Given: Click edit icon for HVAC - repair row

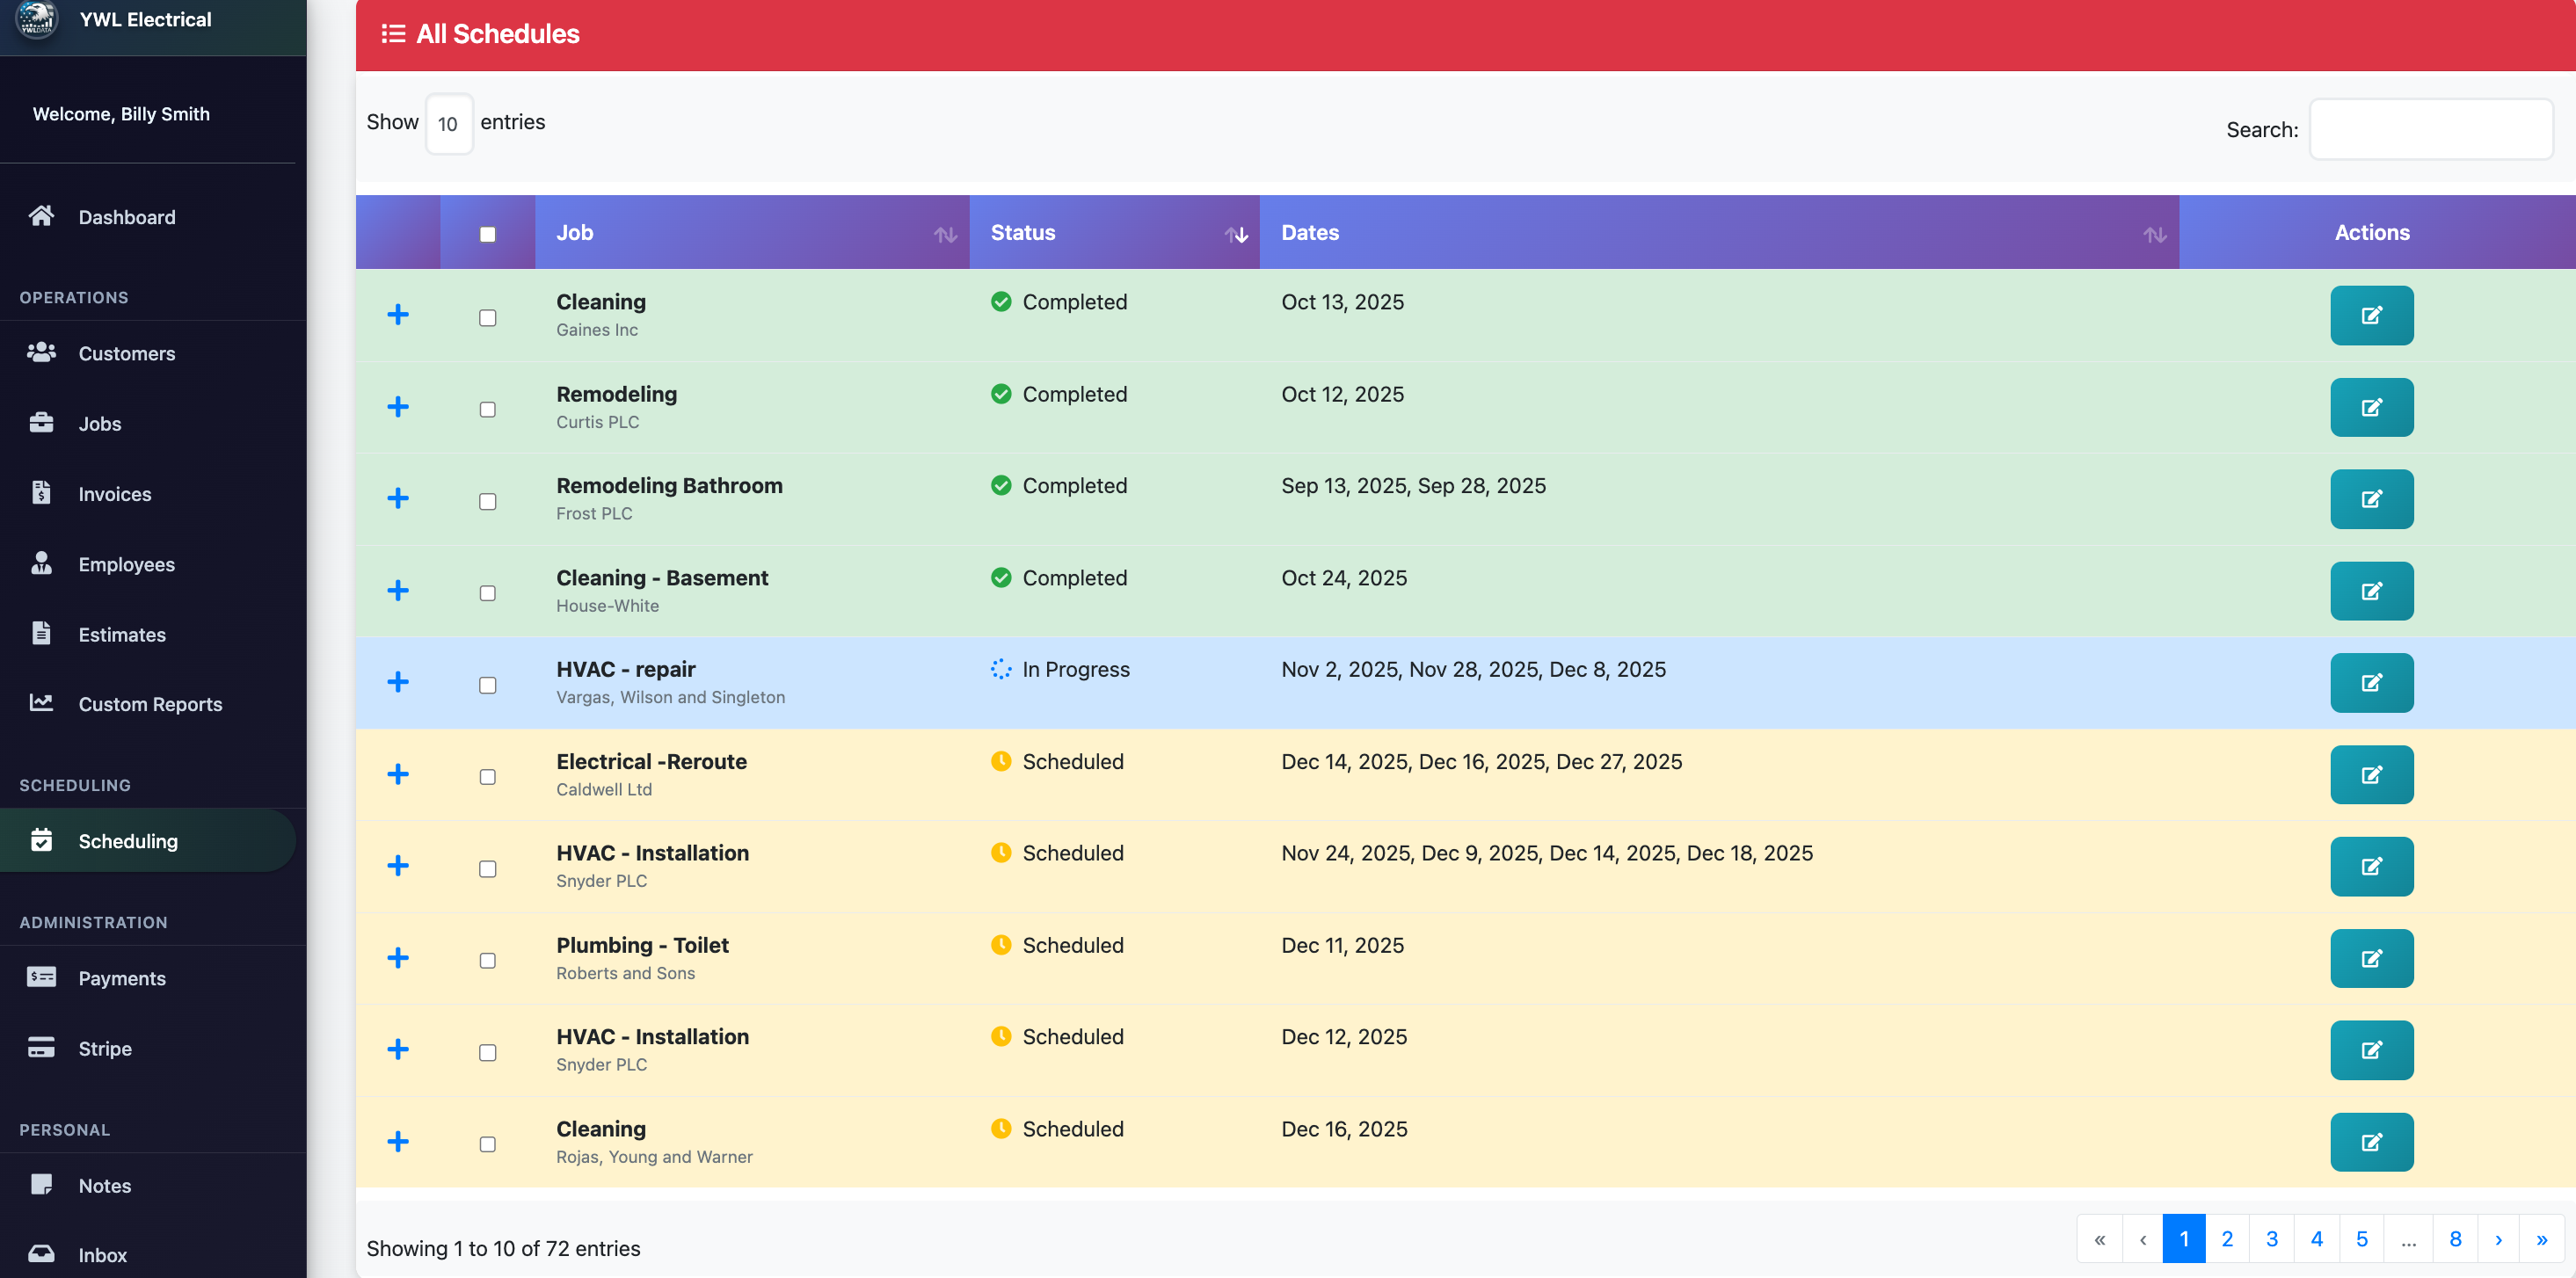Looking at the screenshot, I should (x=2370, y=683).
